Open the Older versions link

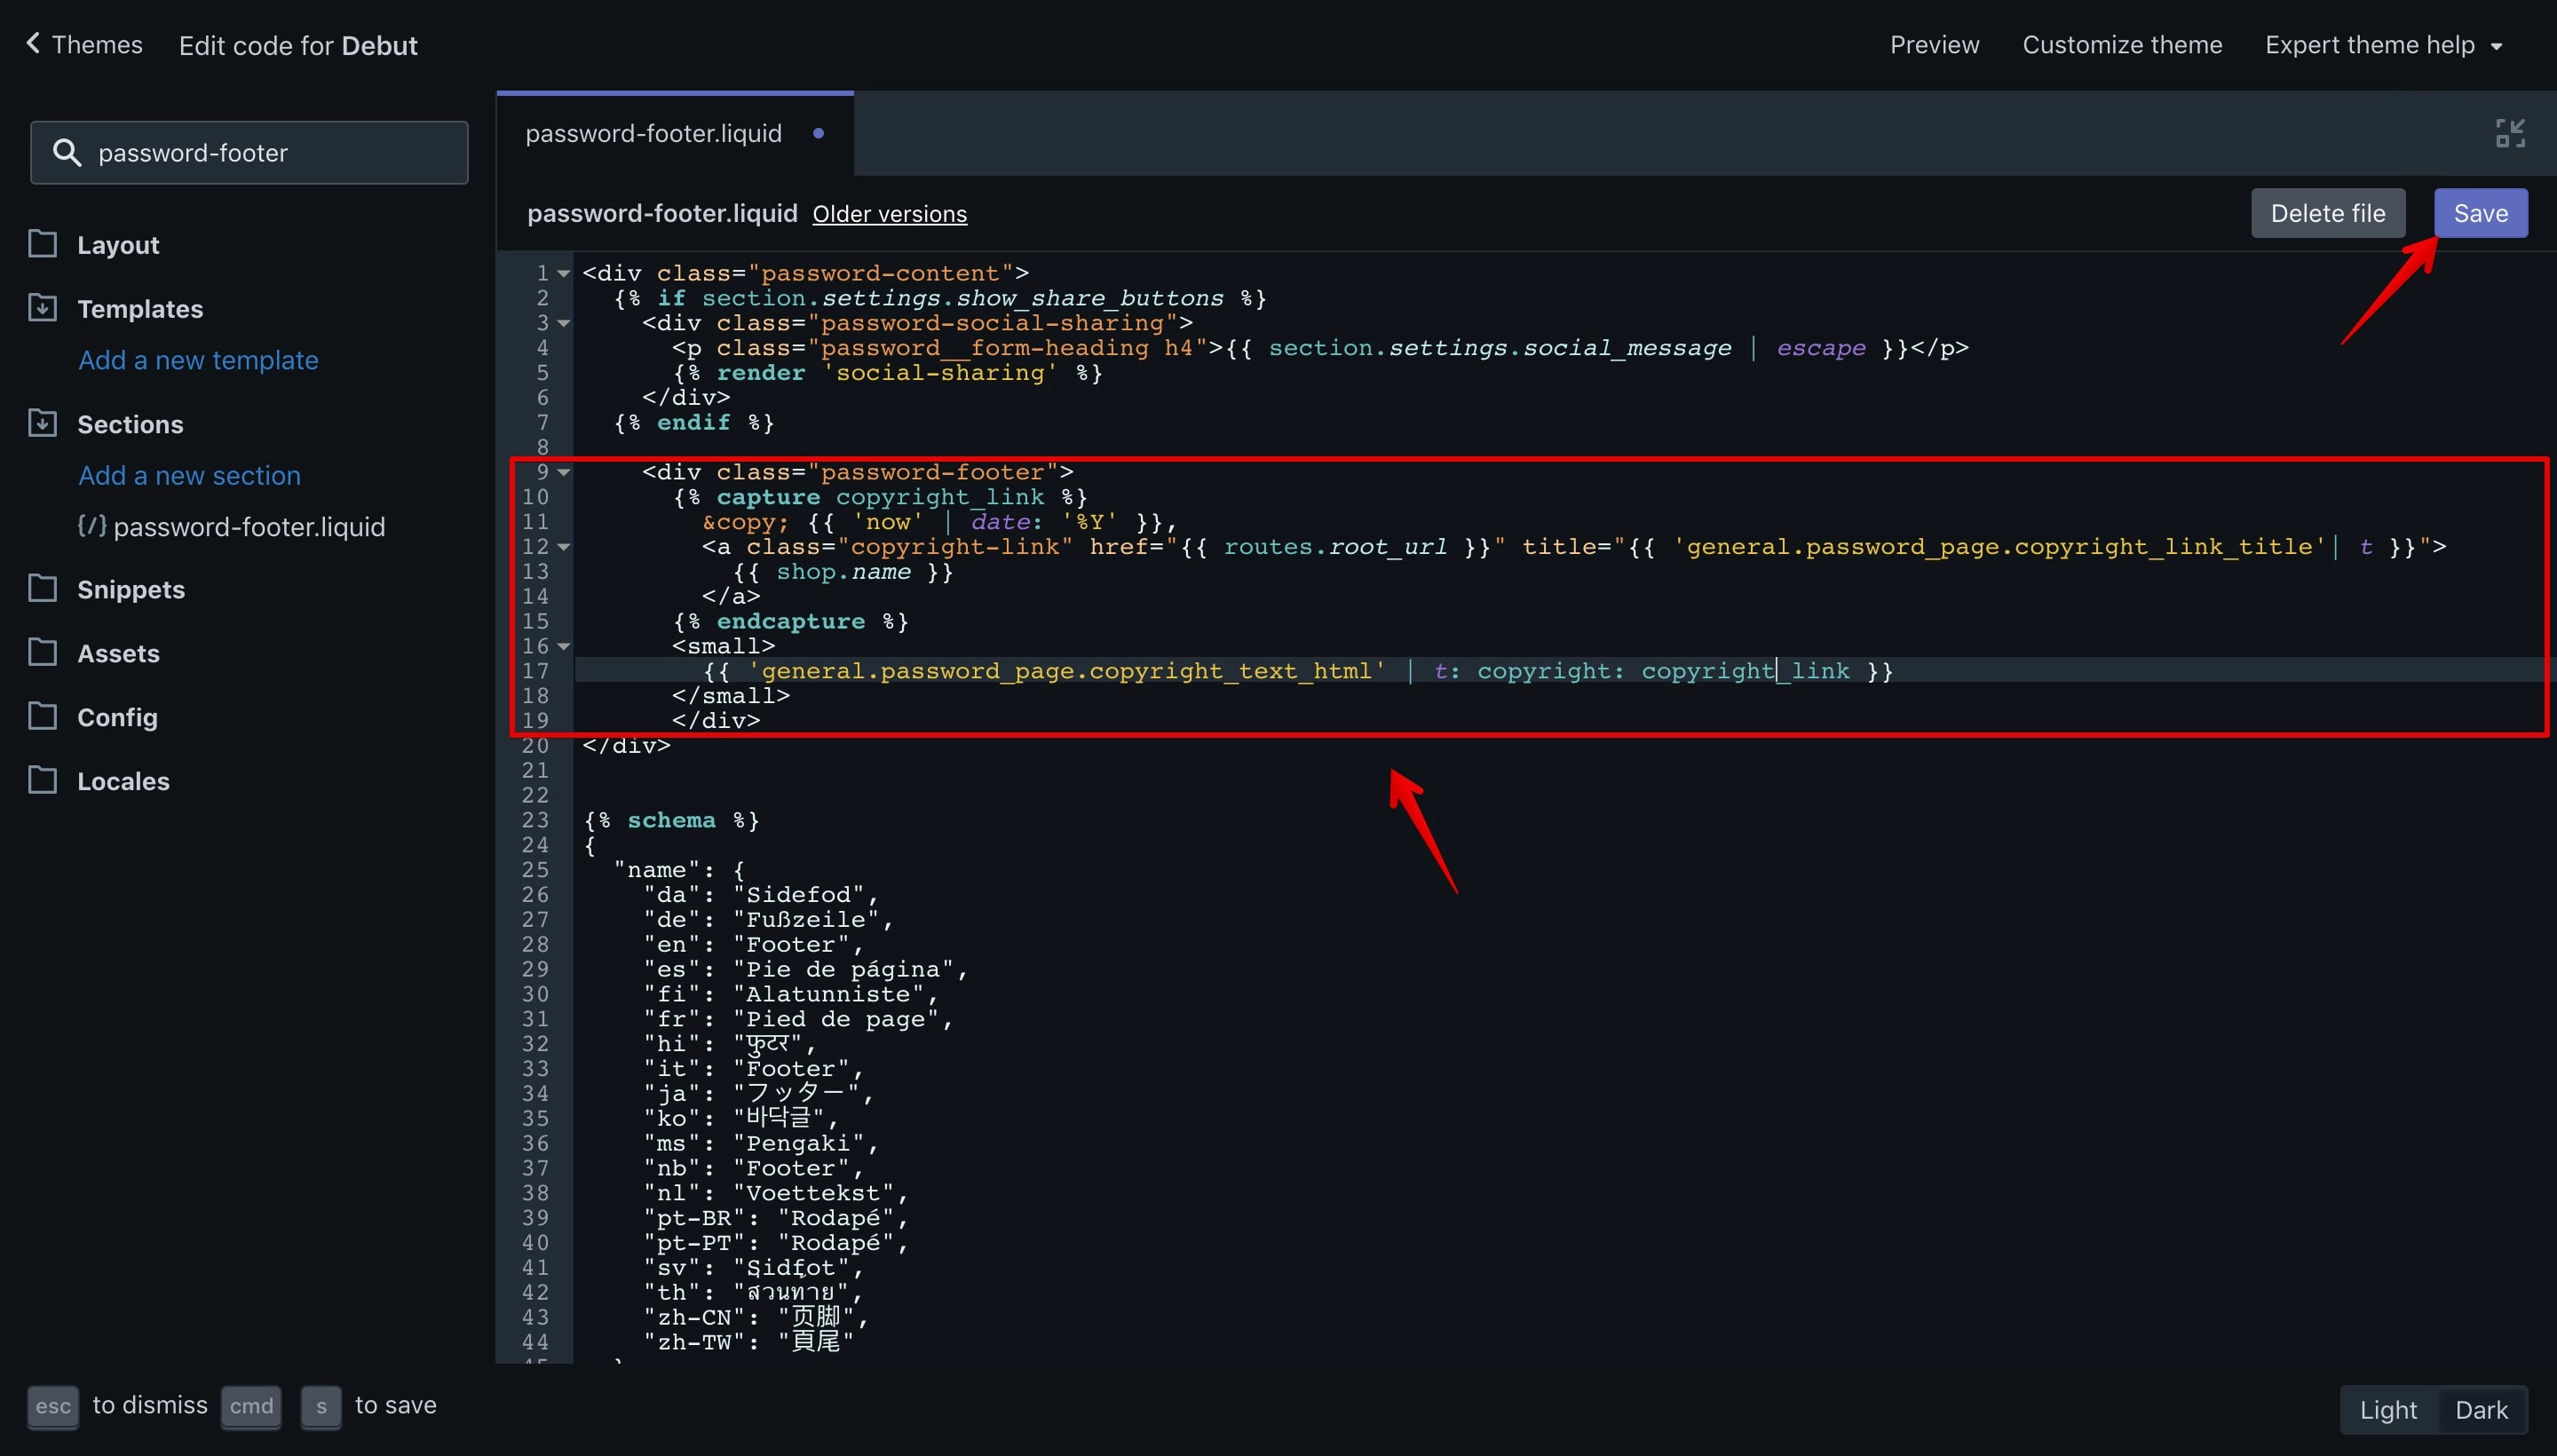[x=889, y=214]
